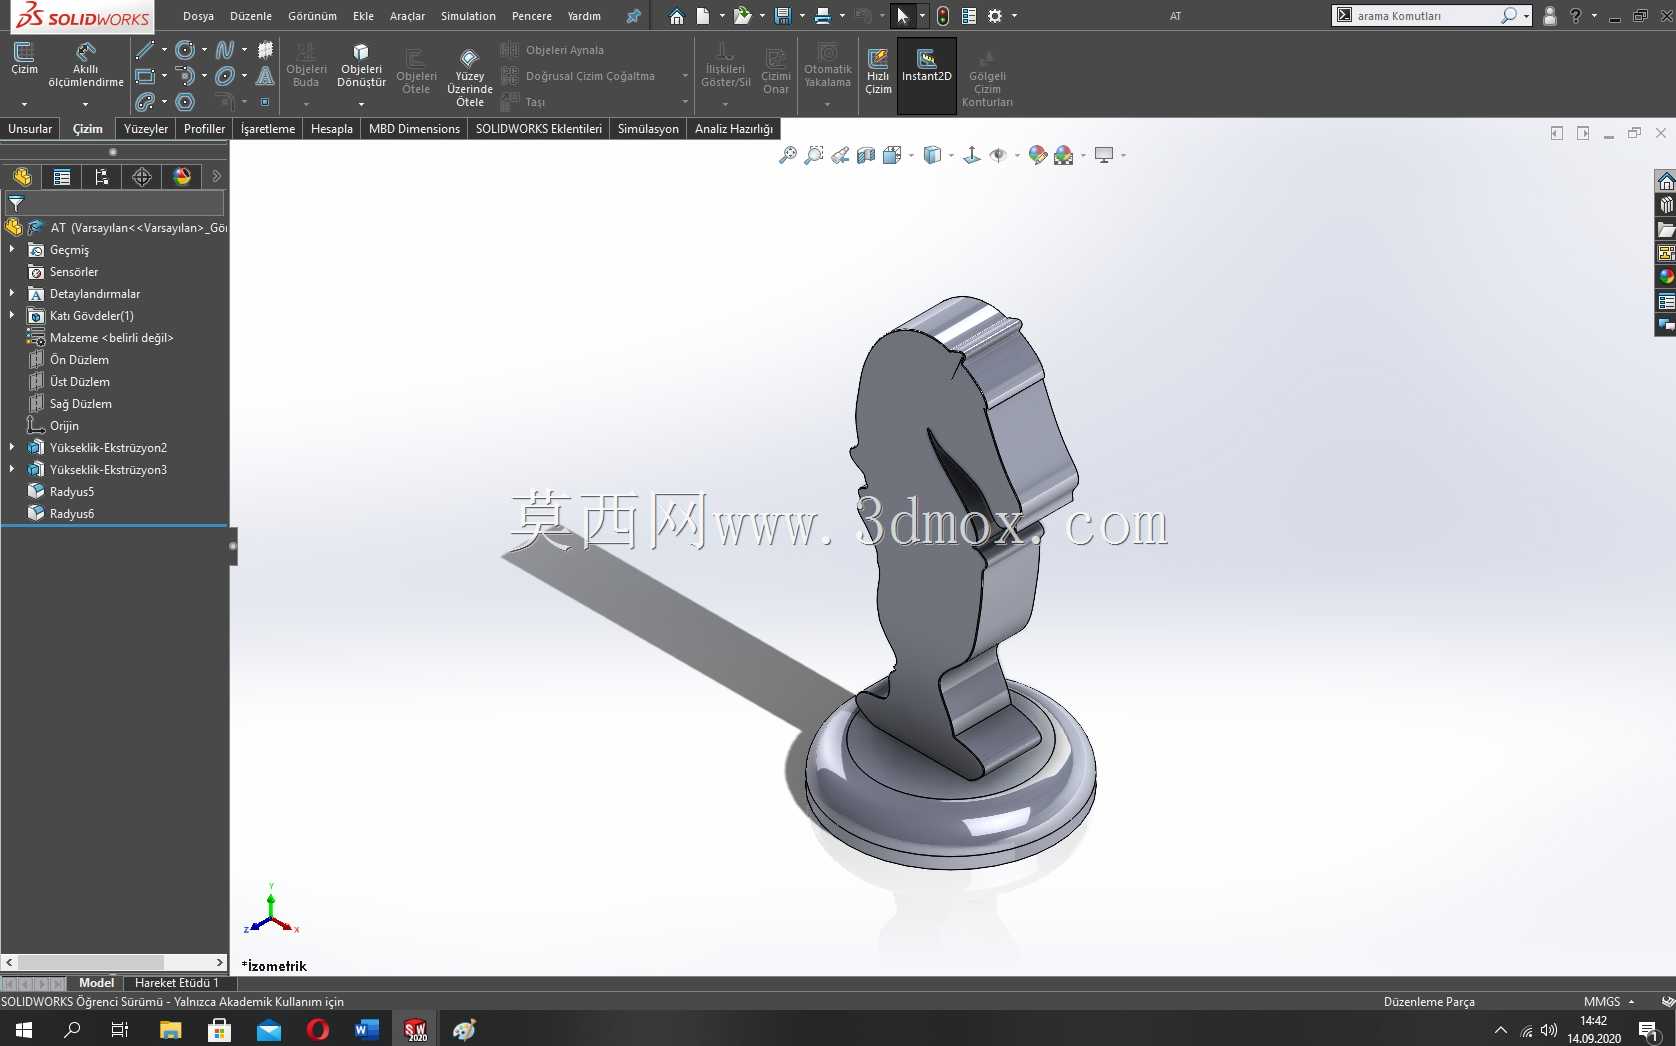Expand the Yükseklik-Ekstrüzyon3 feature
1676x1046 pixels.
click(x=12, y=470)
